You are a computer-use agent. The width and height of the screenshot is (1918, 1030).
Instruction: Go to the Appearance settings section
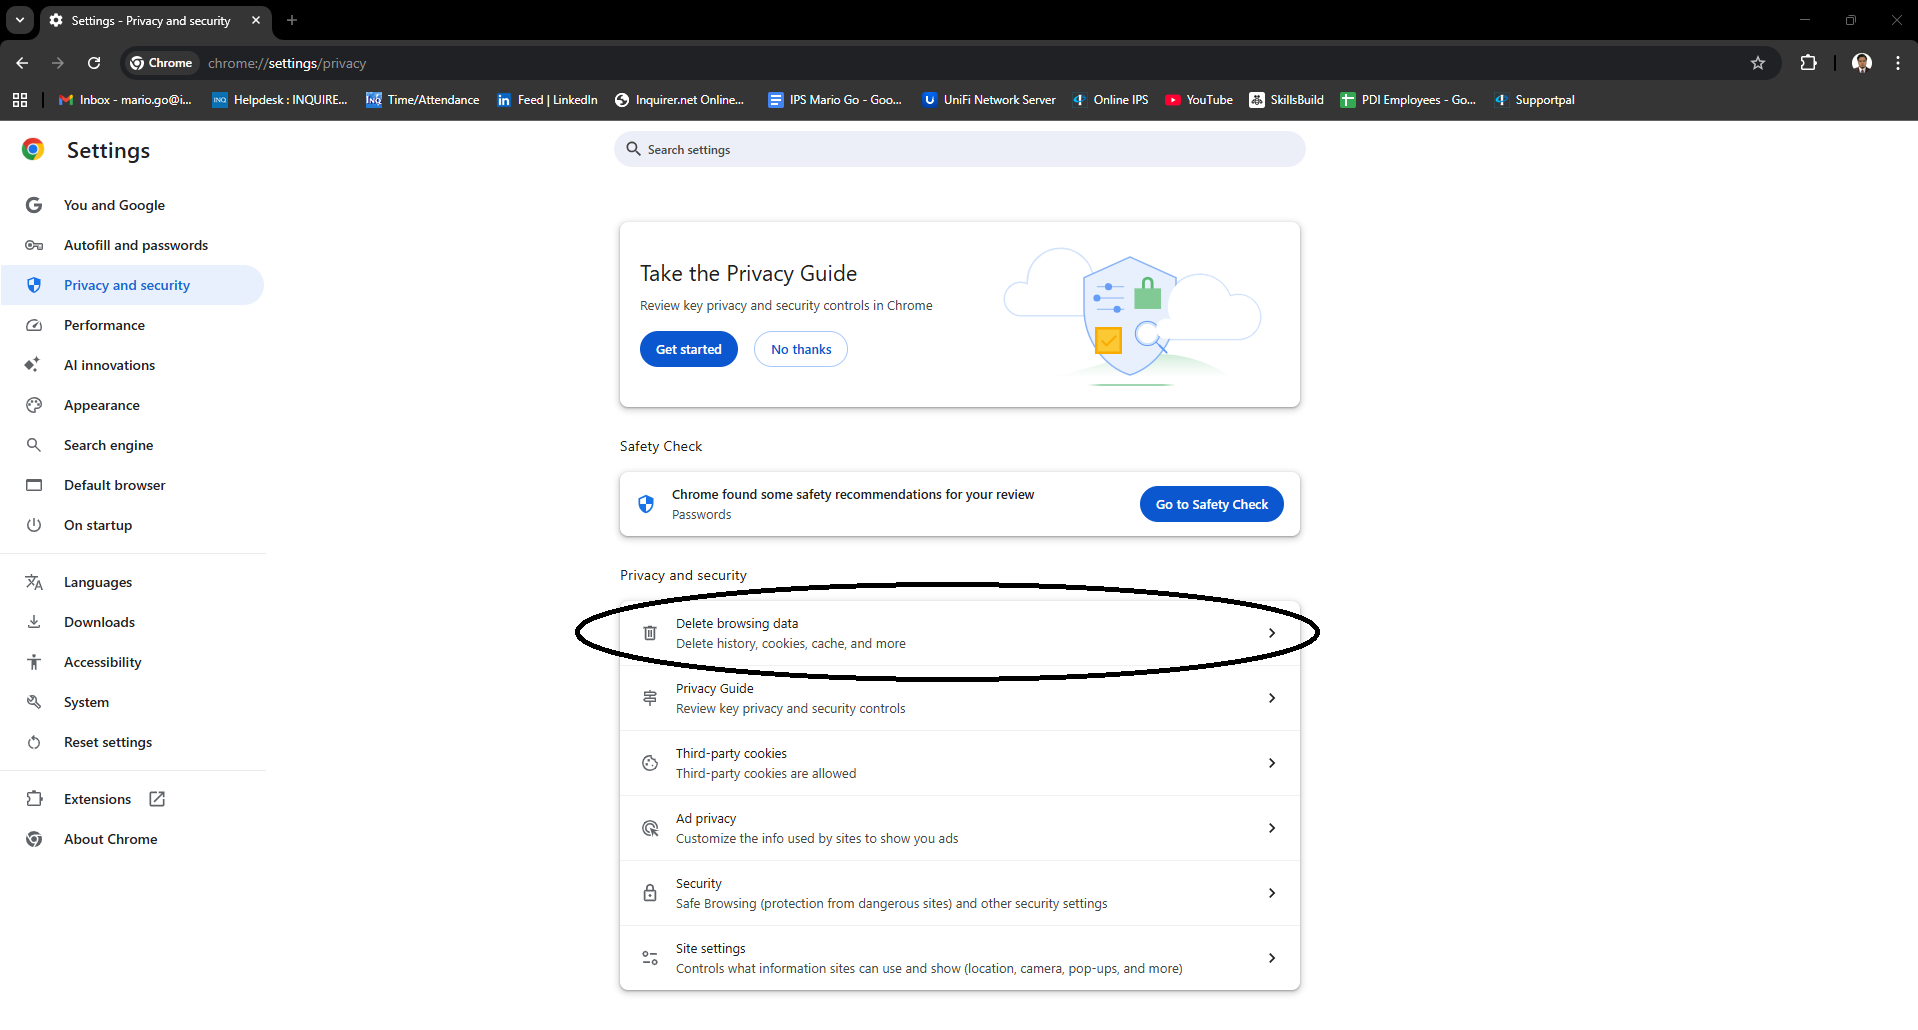(x=102, y=405)
